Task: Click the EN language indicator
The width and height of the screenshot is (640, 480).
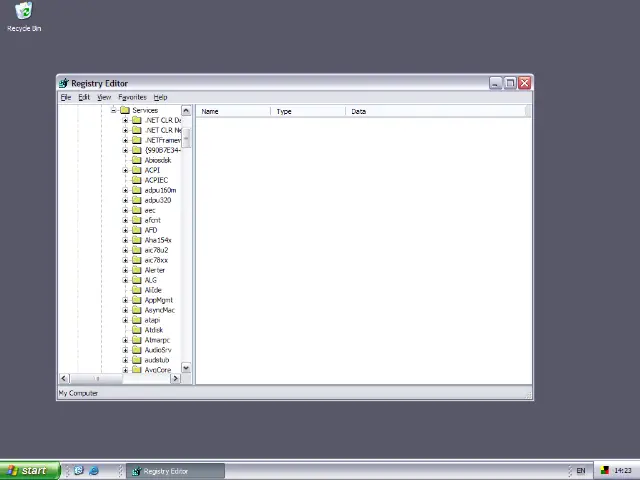Action: pyautogui.click(x=580, y=471)
